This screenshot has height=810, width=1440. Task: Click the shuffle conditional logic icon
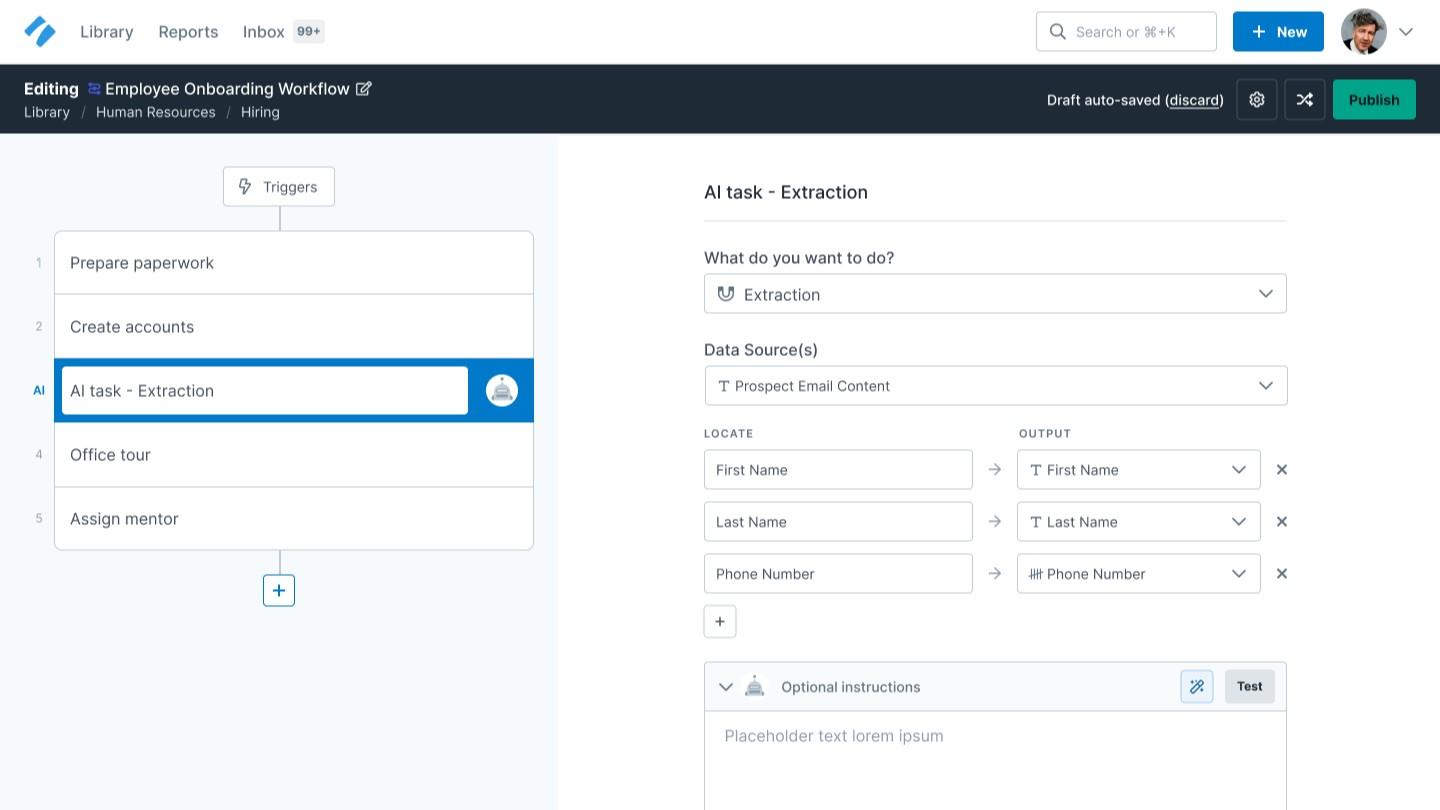click(x=1305, y=100)
